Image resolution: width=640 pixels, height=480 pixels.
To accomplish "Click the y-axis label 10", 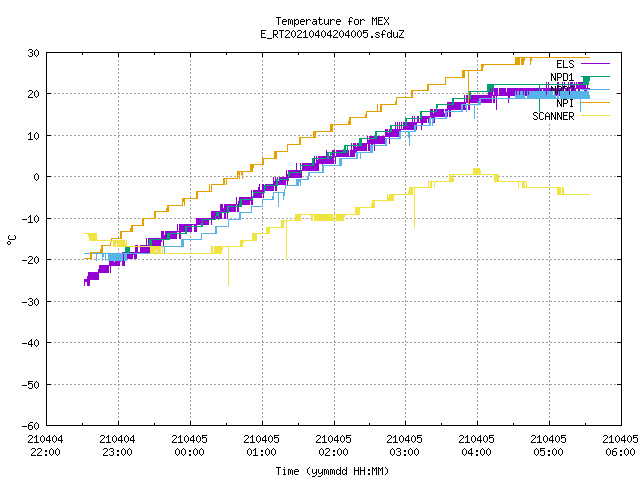I will [33, 136].
